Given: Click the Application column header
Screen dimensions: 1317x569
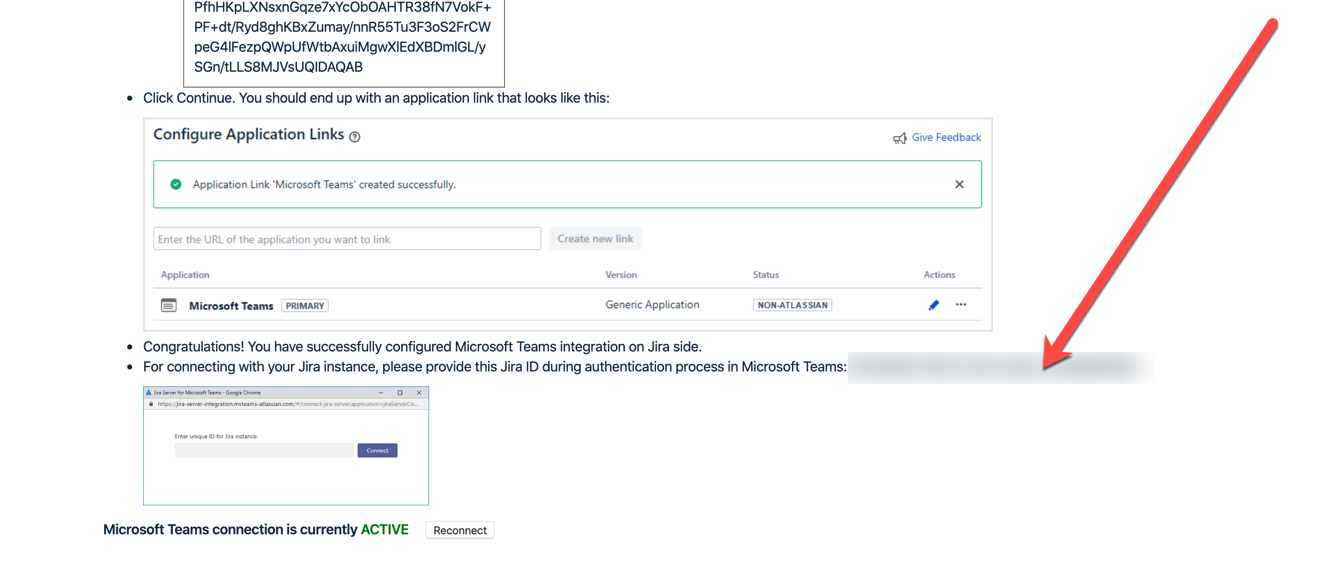Looking at the screenshot, I should (x=185, y=275).
